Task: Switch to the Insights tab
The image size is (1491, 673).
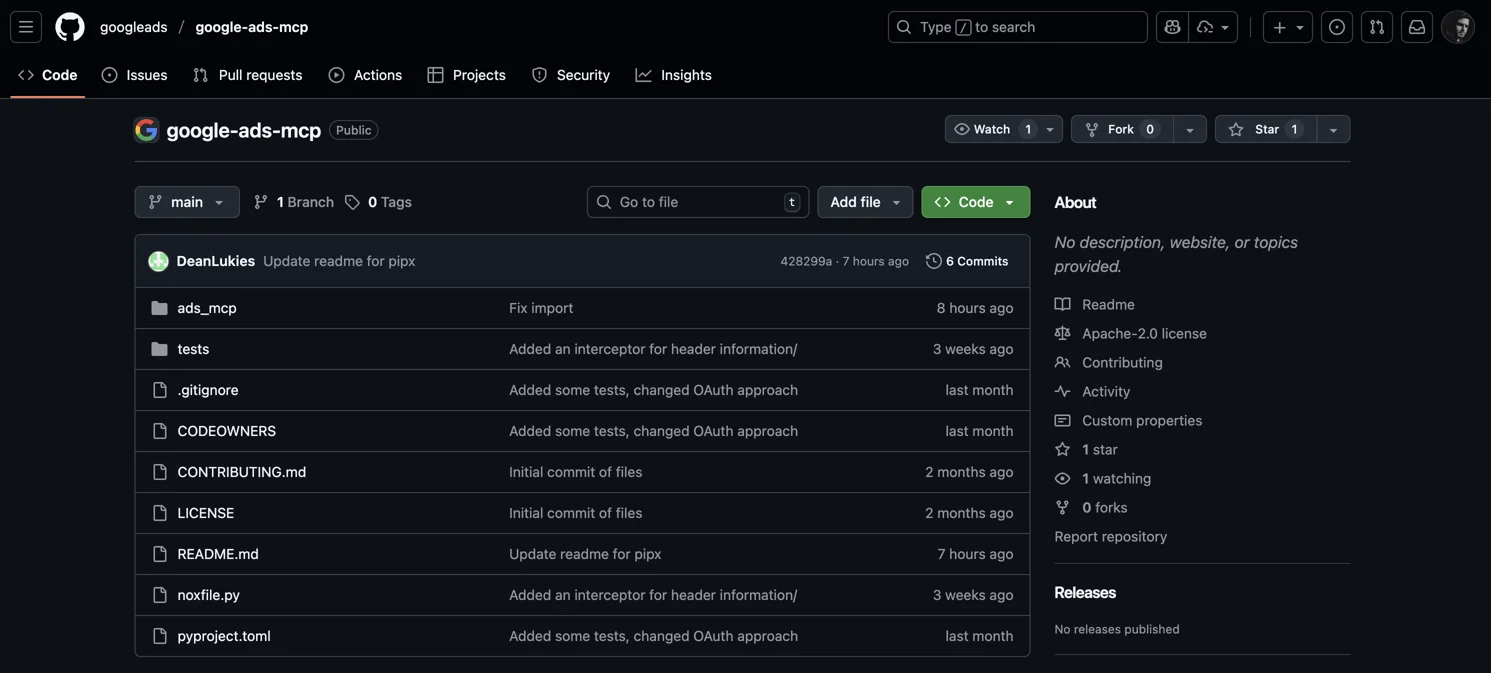Action: pos(673,75)
